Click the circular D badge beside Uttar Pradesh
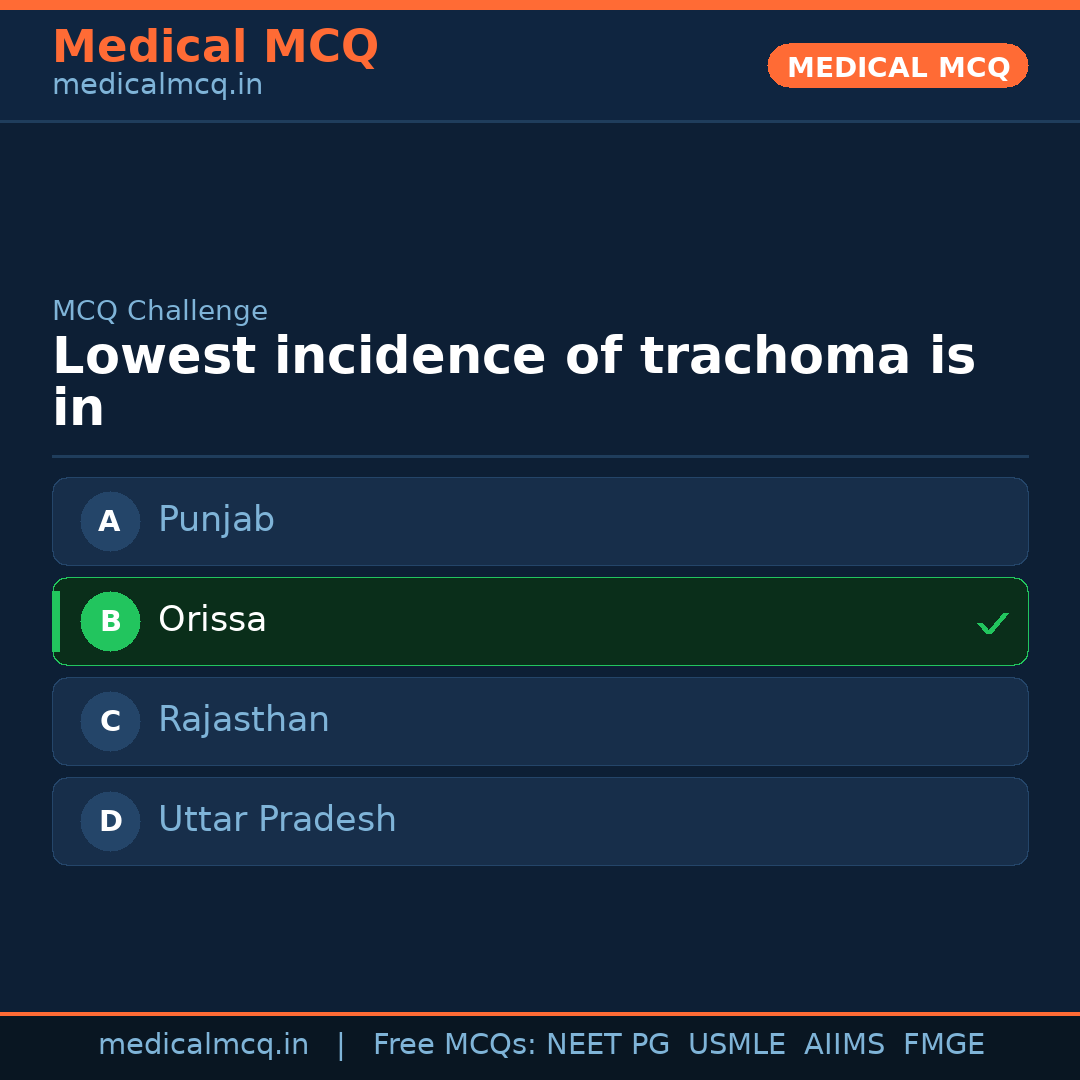1080x1080 pixels. (x=110, y=821)
